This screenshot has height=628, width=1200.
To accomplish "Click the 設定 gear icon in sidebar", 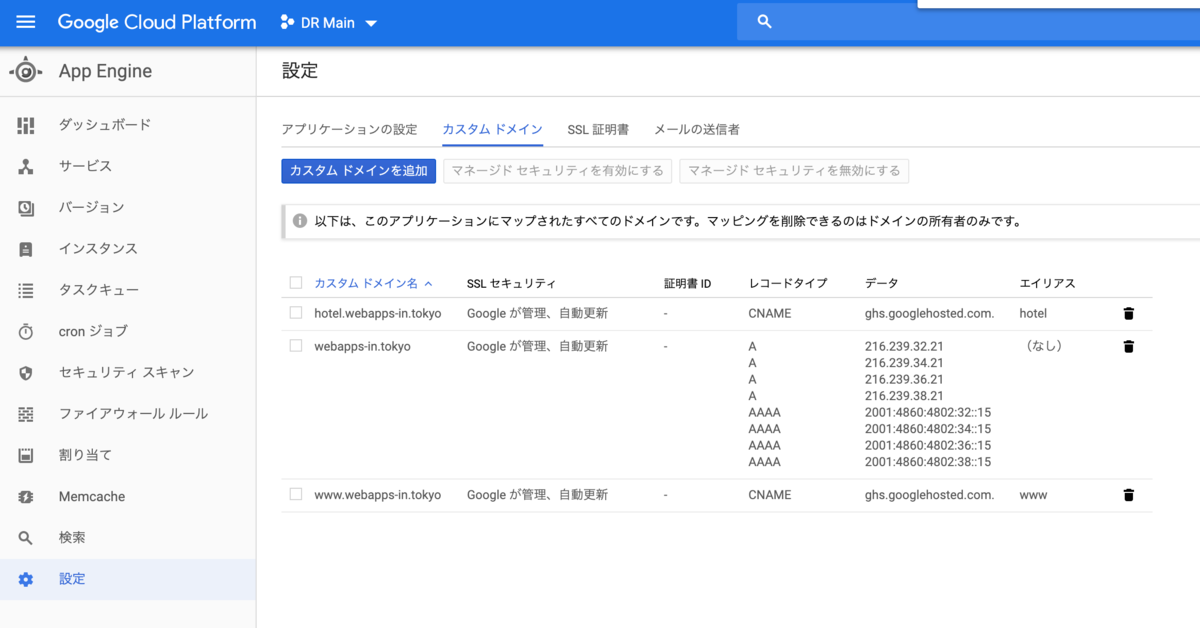I will 26,579.
